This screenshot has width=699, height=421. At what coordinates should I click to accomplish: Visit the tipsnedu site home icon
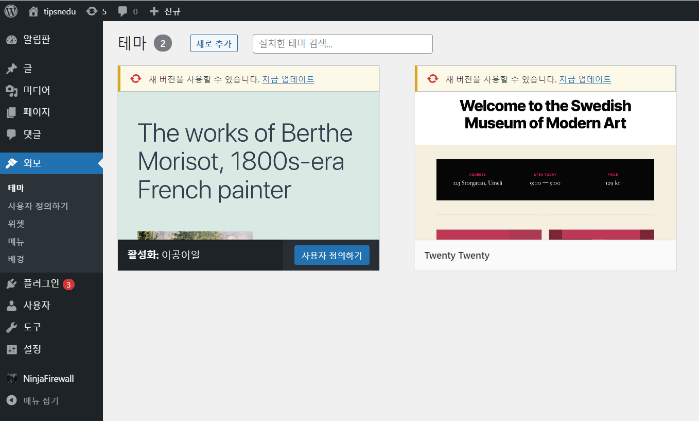33,11
